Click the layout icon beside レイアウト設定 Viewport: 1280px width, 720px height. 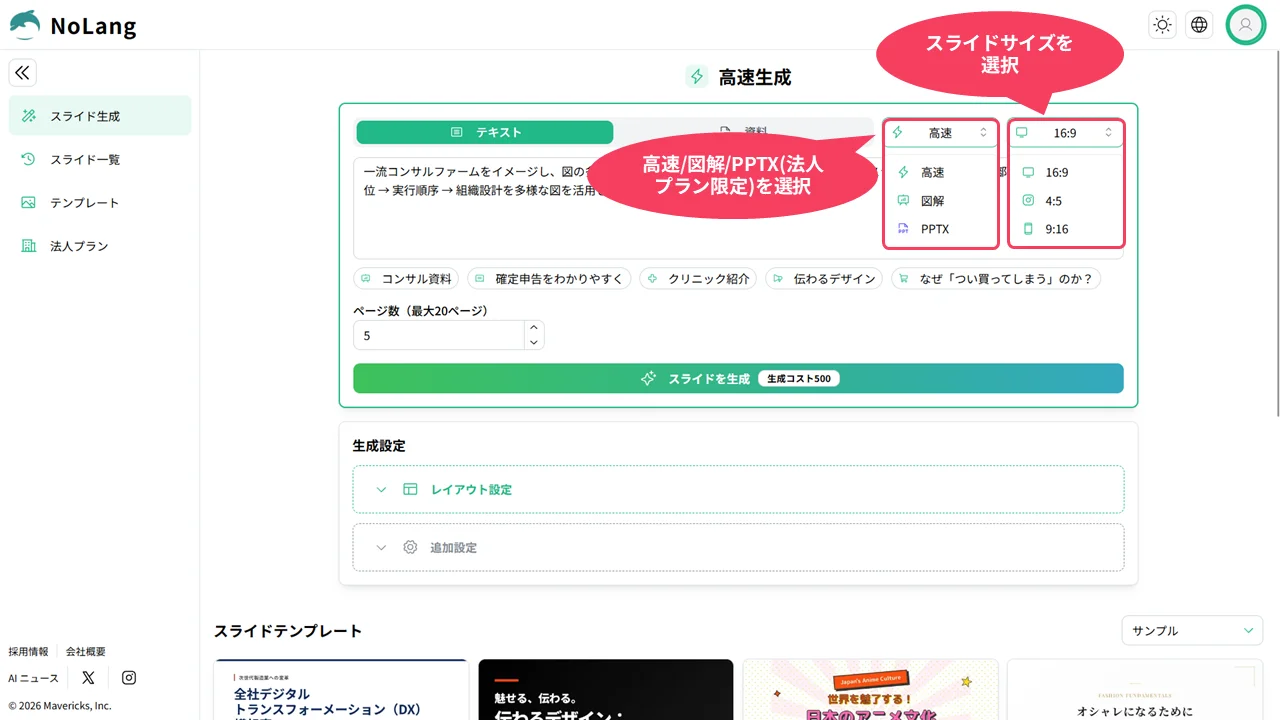410,489
